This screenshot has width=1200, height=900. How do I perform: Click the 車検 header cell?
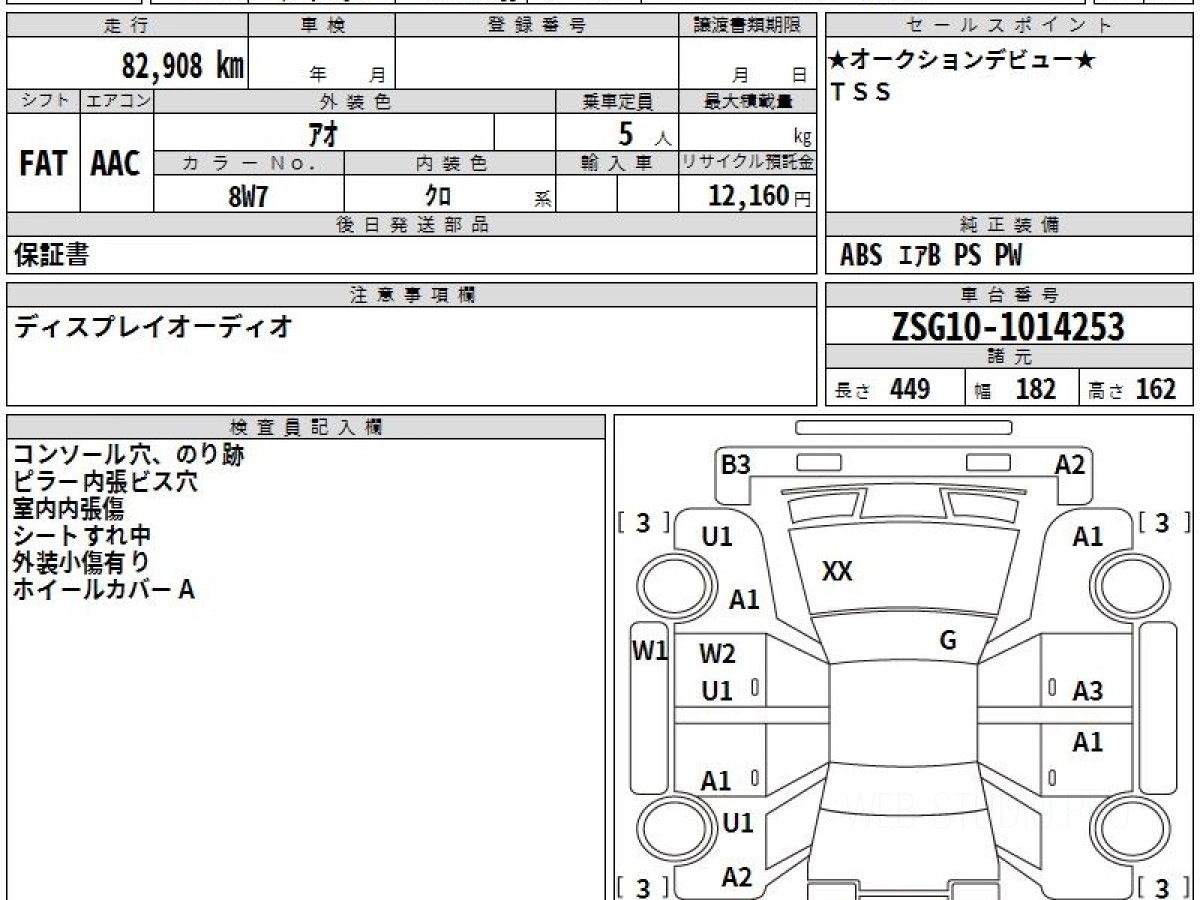tap(322, 25)
